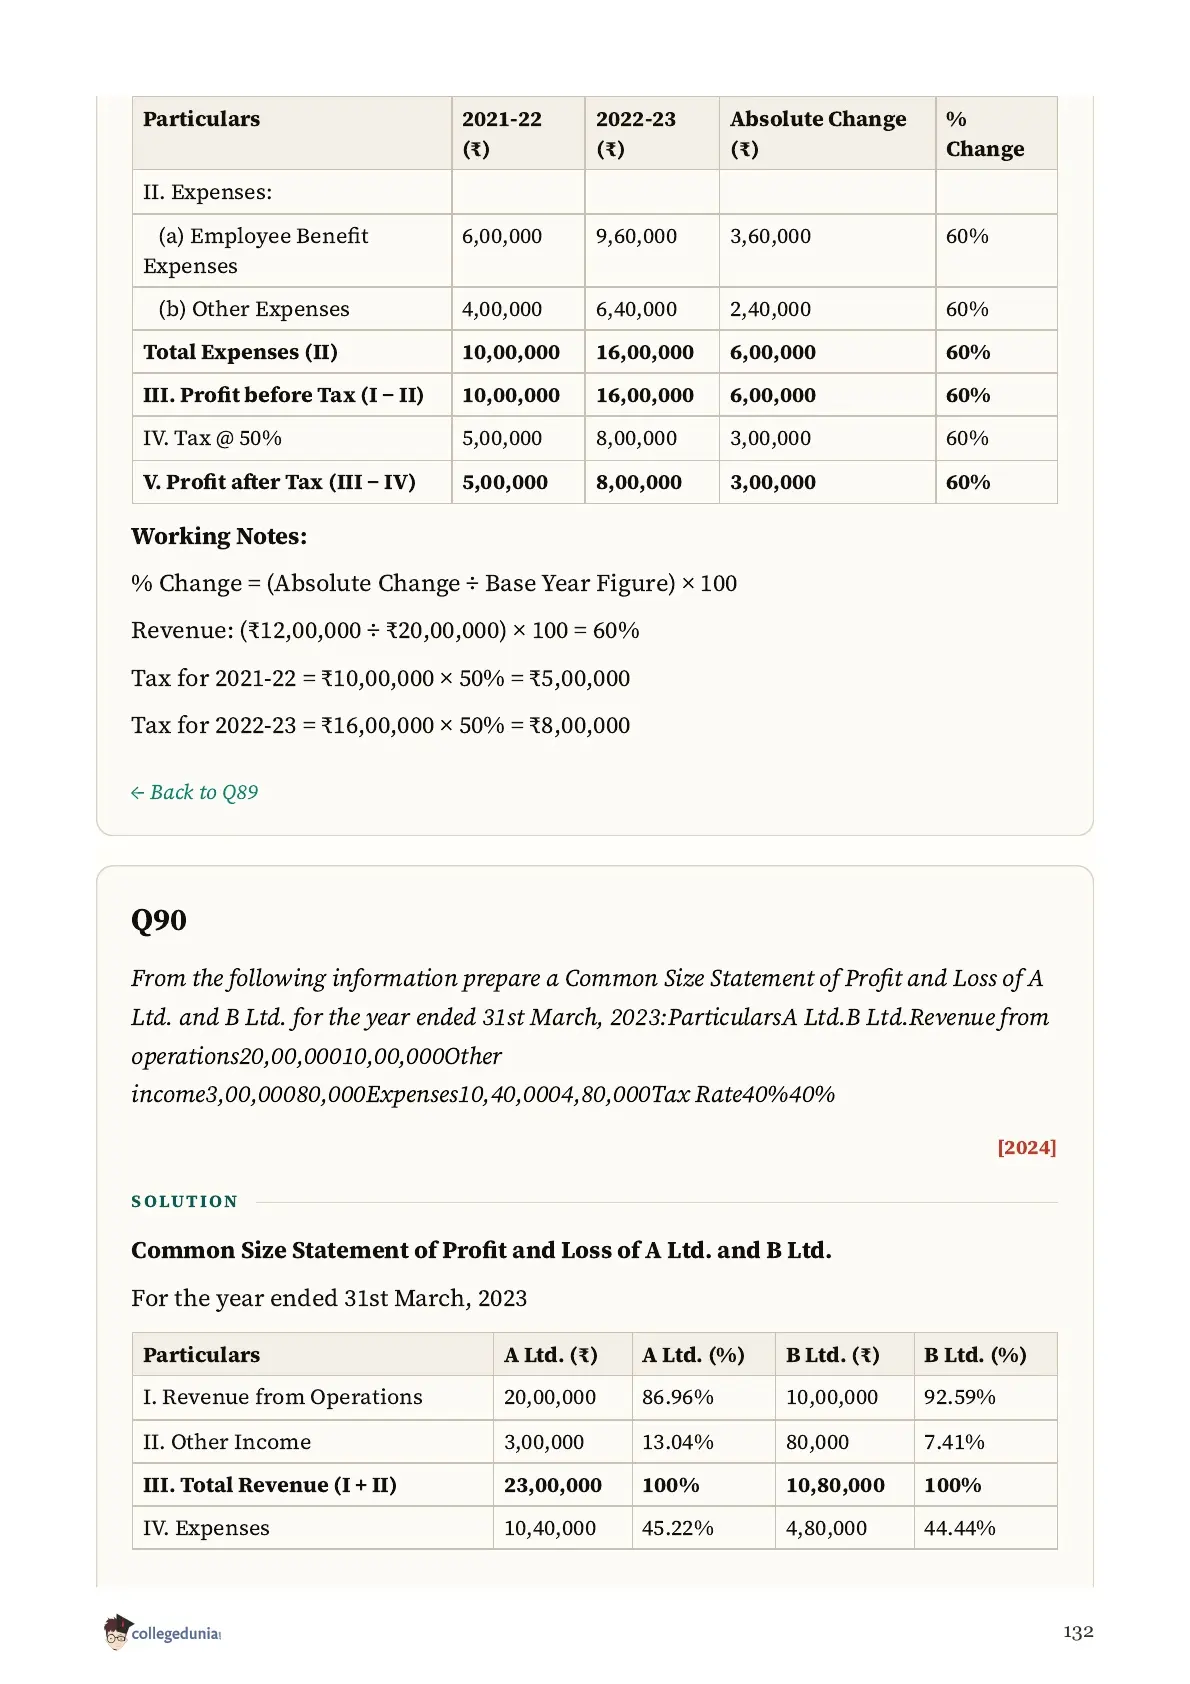Screen dimensions: 1190x1684
Task: Click the Total Expenses (II) row label
Action: coord(240,352)
